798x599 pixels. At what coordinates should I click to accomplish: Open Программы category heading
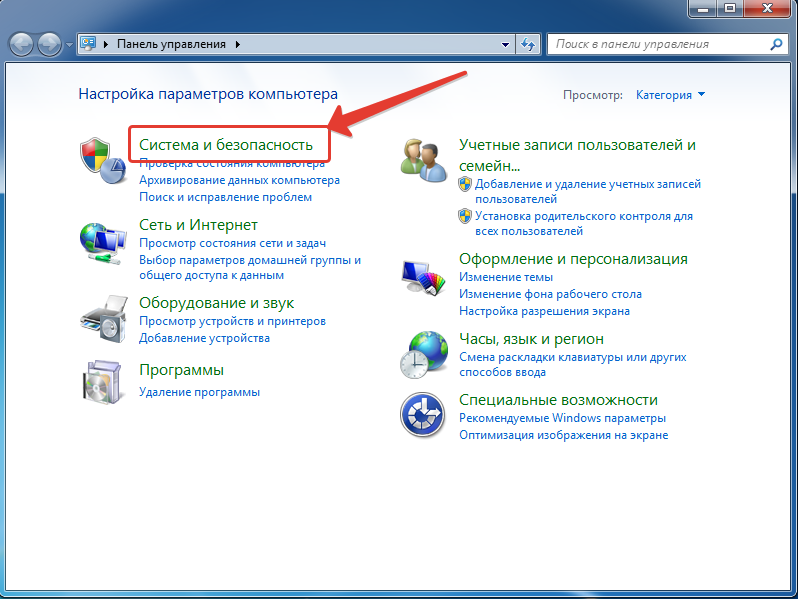tap(182, 370)
